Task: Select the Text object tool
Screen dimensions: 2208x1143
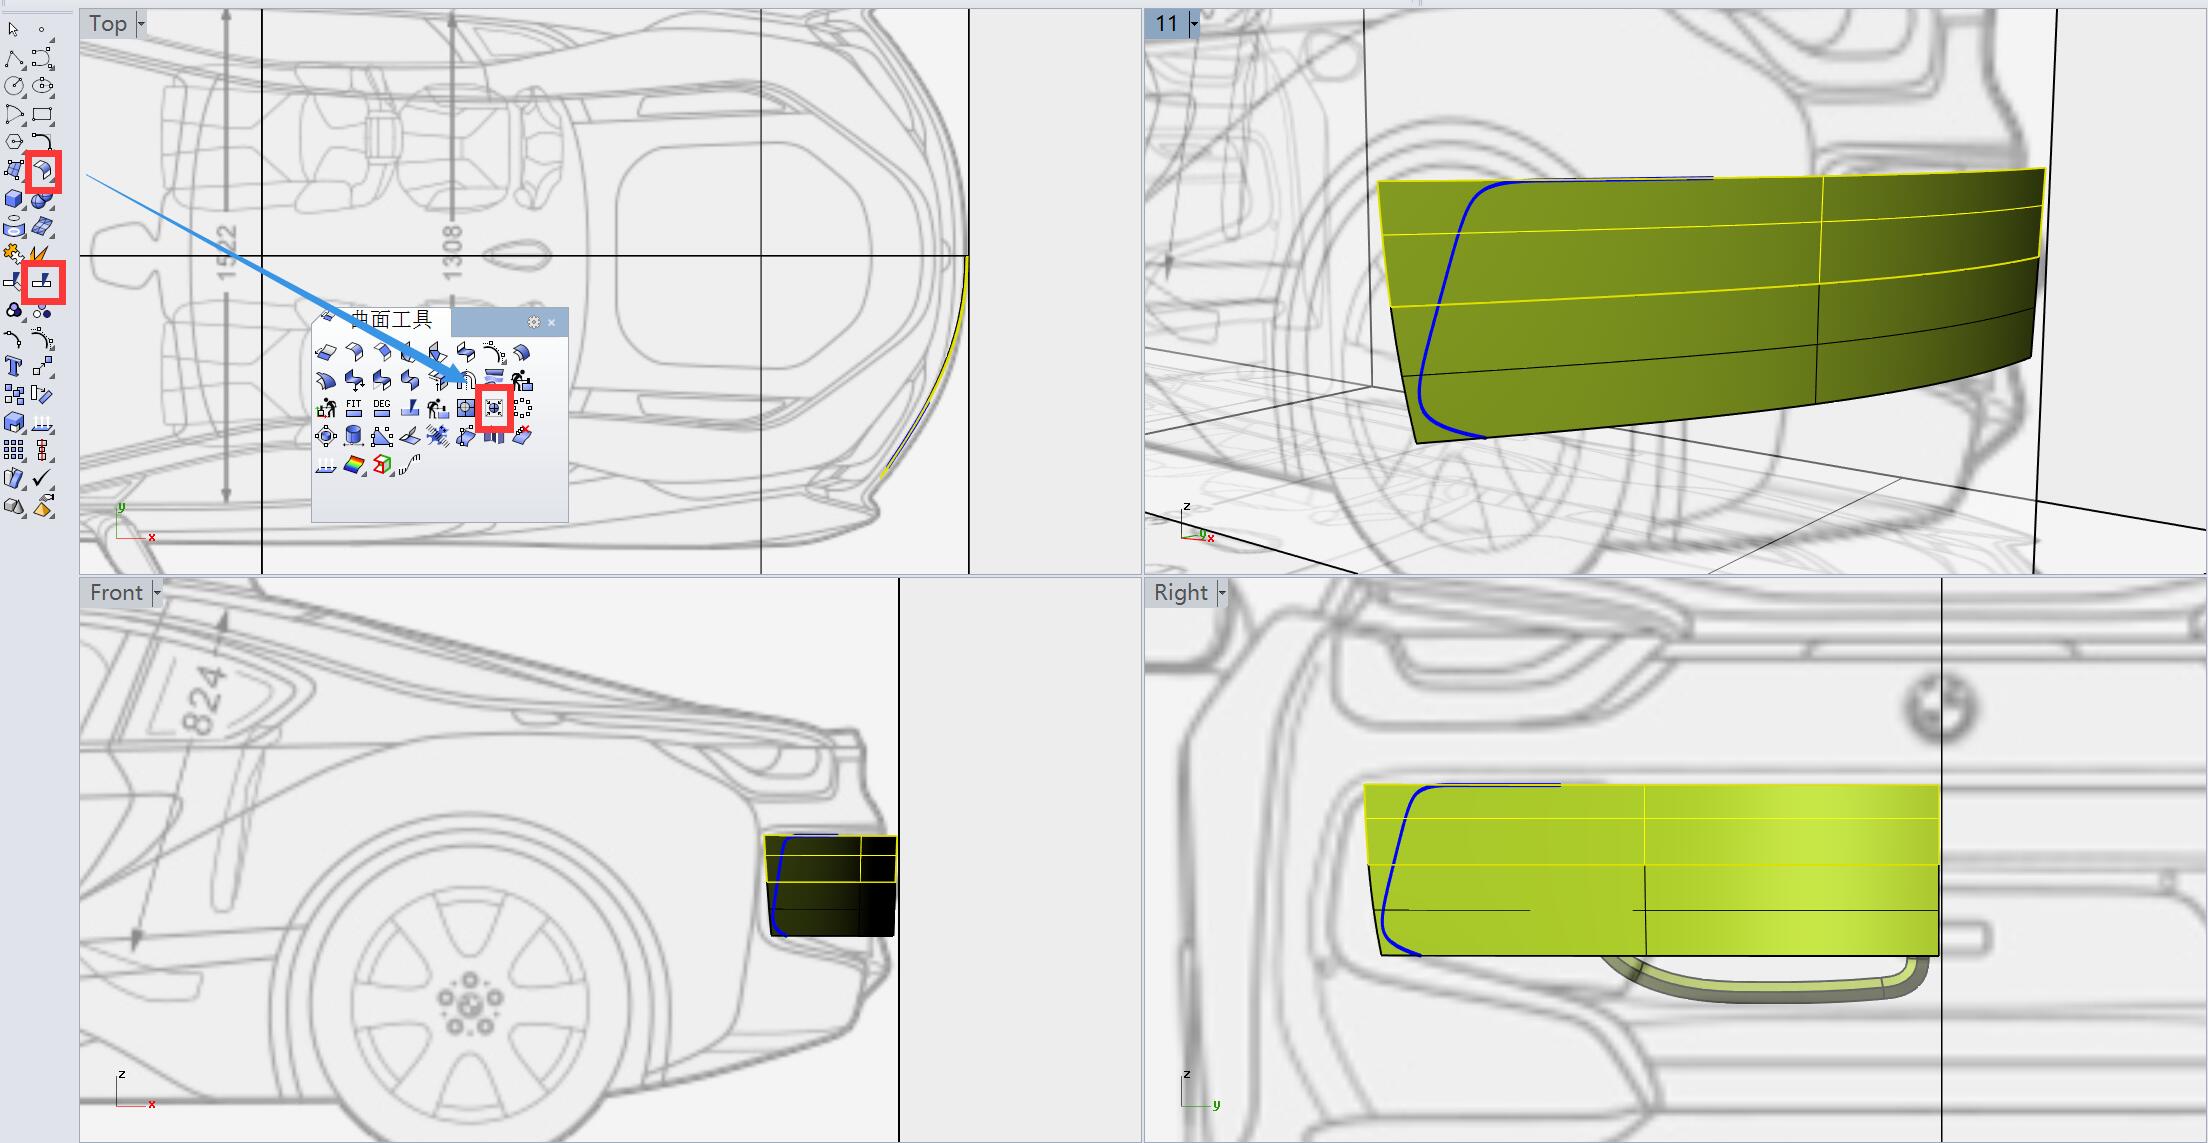Action: pyautogui.click(x=13, y=366)
